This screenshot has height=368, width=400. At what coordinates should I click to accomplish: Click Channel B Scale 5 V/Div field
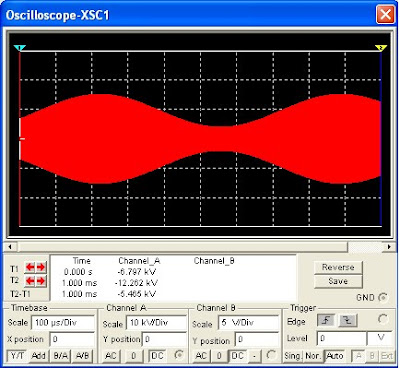click(x=248, y=323)
